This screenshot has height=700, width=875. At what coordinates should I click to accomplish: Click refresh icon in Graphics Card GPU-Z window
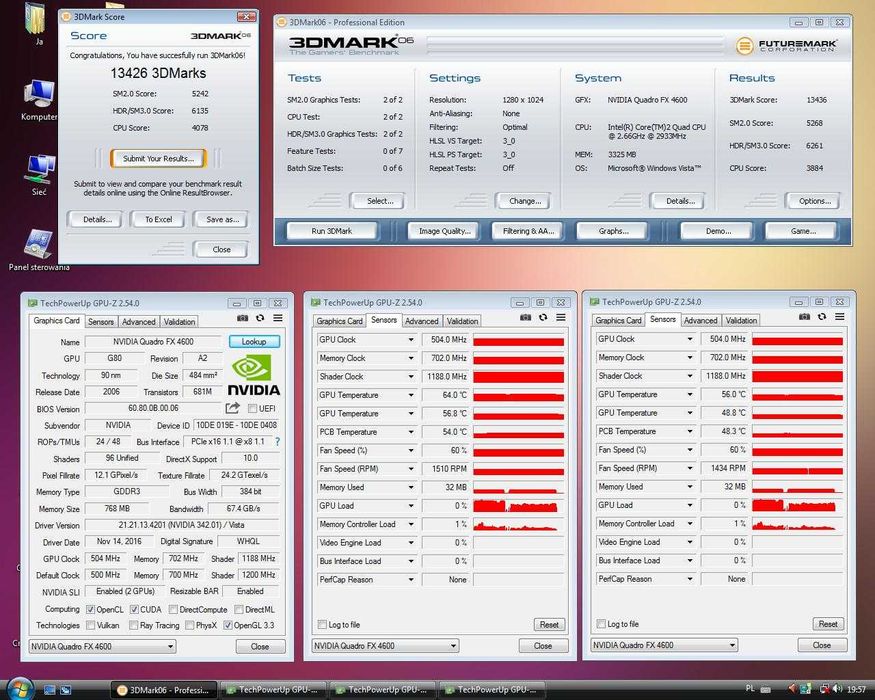(260, 318)
